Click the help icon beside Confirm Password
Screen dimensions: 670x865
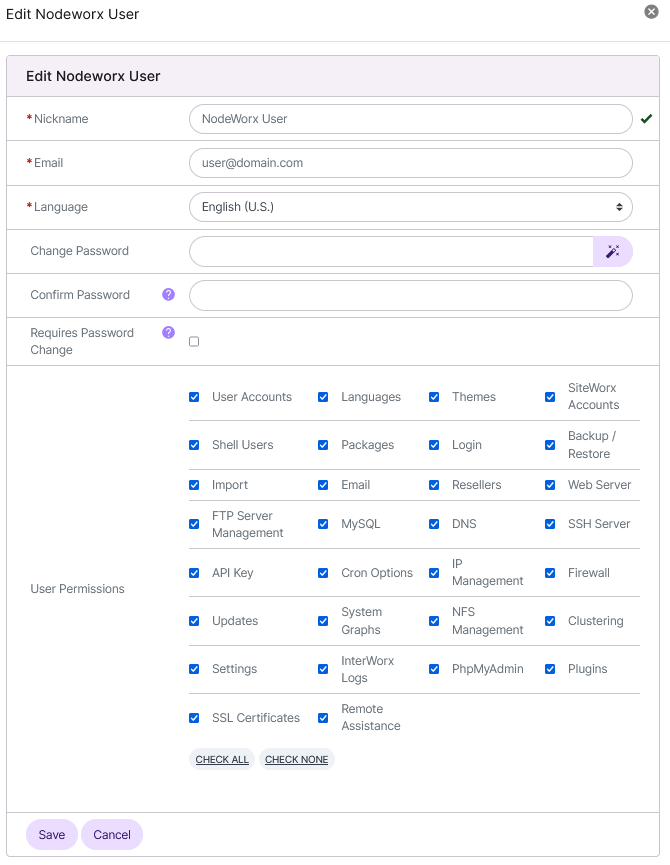pyautogui.click(x=167, y=295)
